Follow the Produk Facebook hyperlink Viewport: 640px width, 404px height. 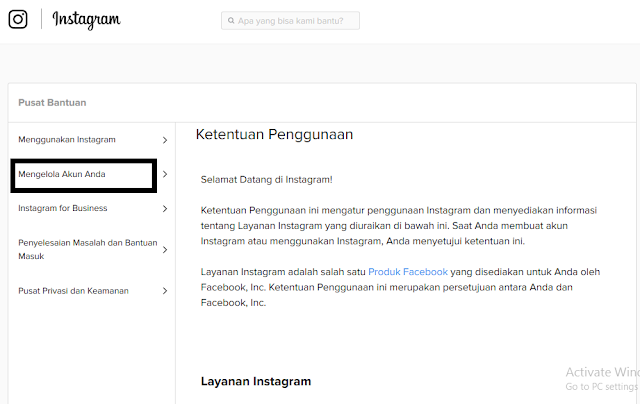tap(408, 272)
